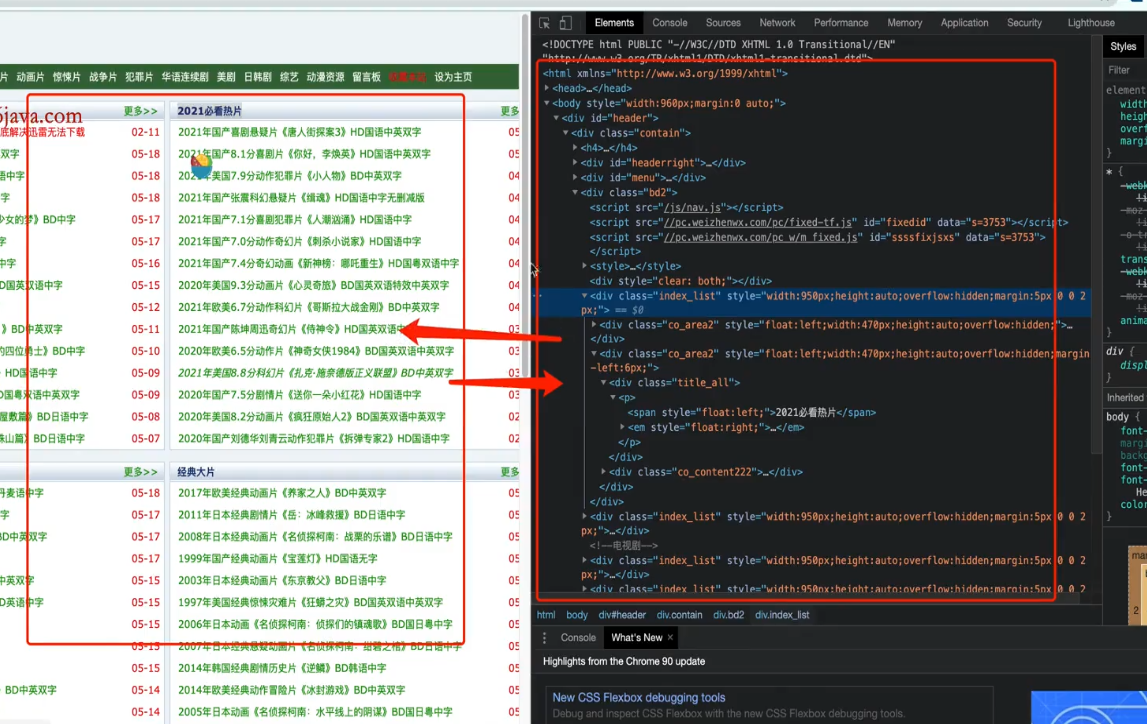The height and width of the screenshot is (724, 1147).
Task: Open the 综艺 navigation item
Action: (289, 77)
